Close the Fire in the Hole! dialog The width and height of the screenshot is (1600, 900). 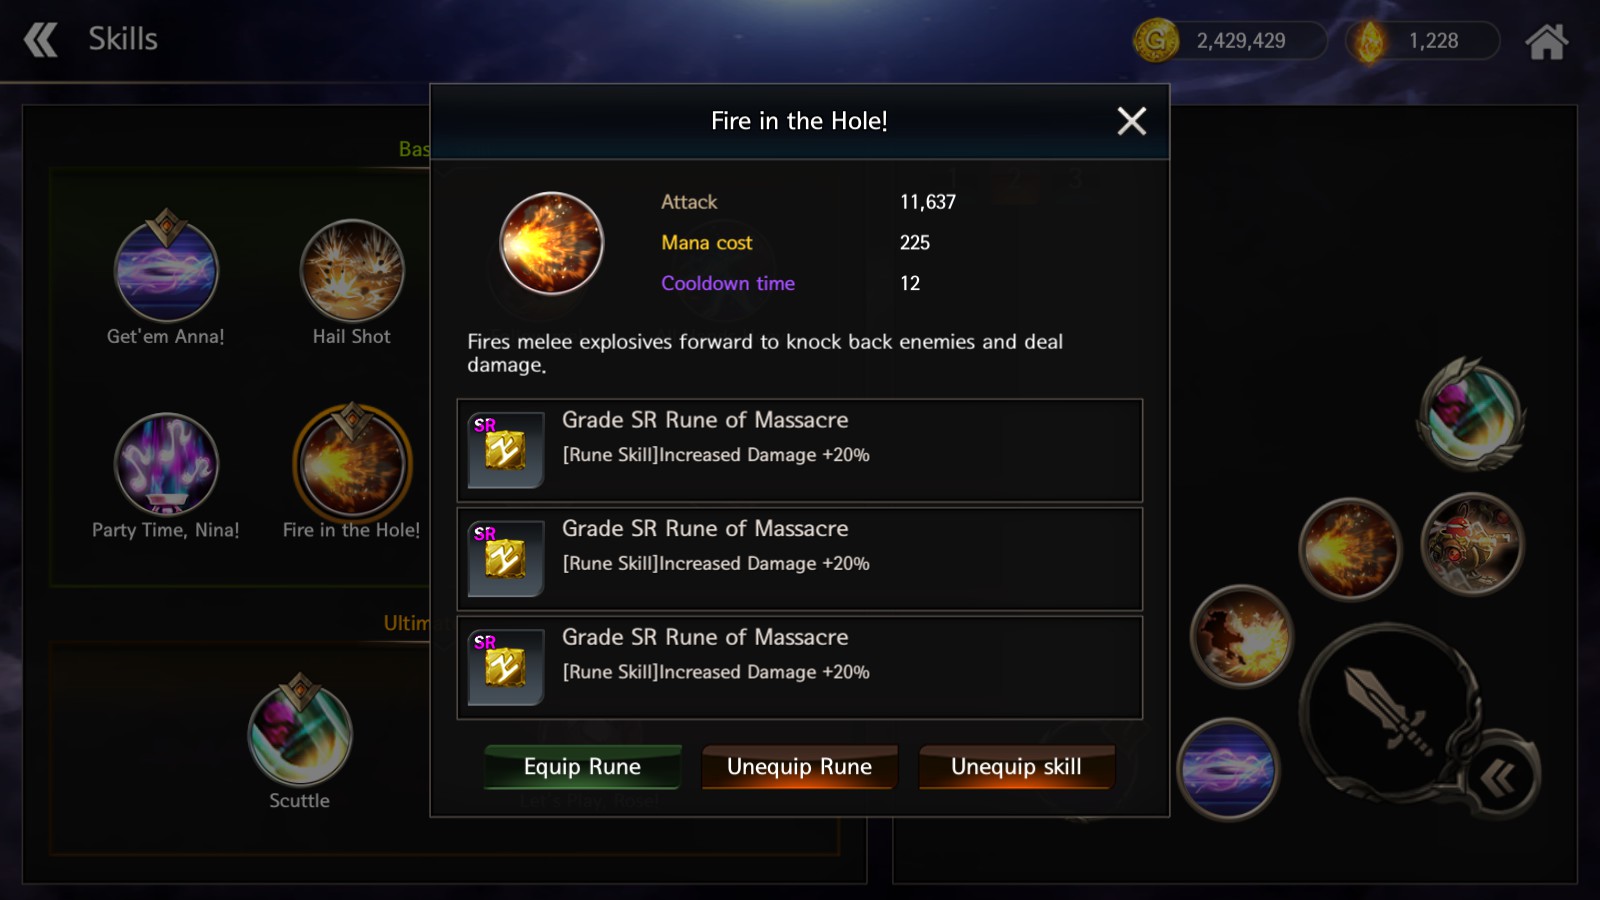pos(1131,121)
